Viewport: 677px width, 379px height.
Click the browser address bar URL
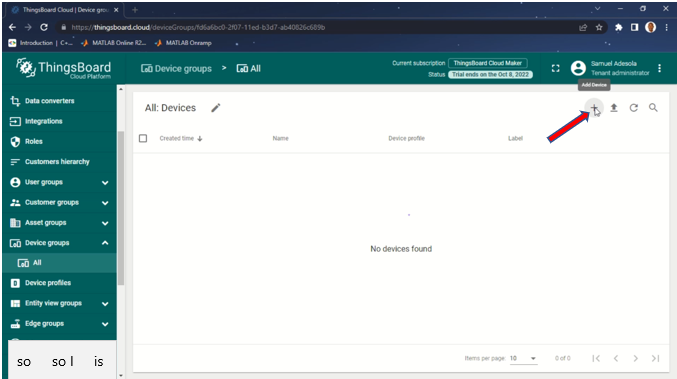pos(198,27)
